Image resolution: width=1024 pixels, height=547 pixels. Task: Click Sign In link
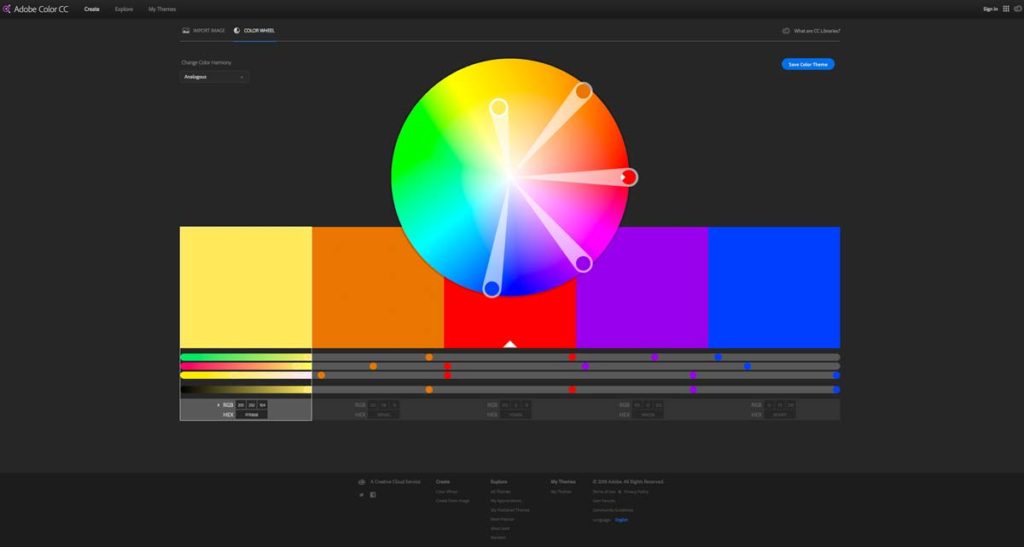point(990,9)
